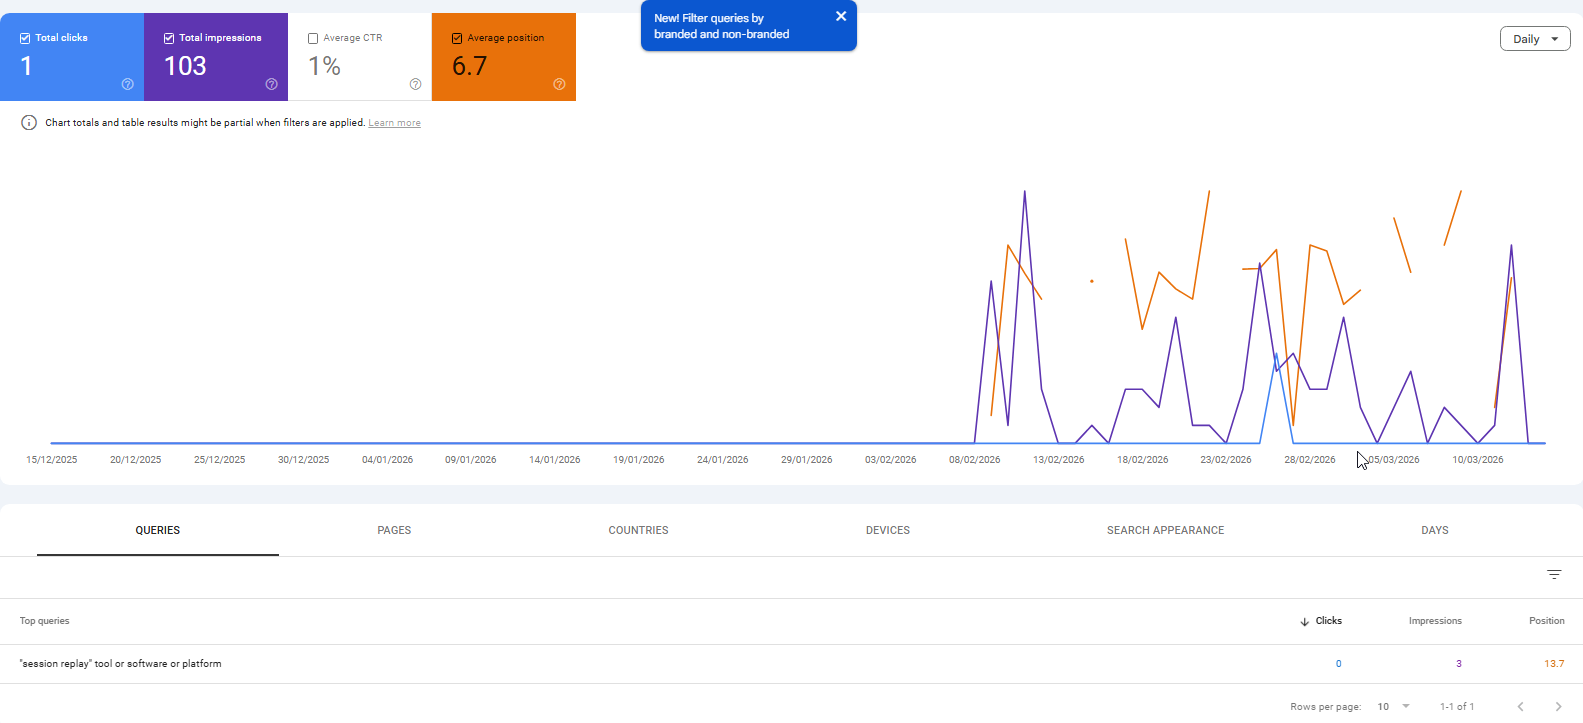This screenshot has width=1583, height=723.
Task: Switch to the Countries tab
Action: coord(638,530)
